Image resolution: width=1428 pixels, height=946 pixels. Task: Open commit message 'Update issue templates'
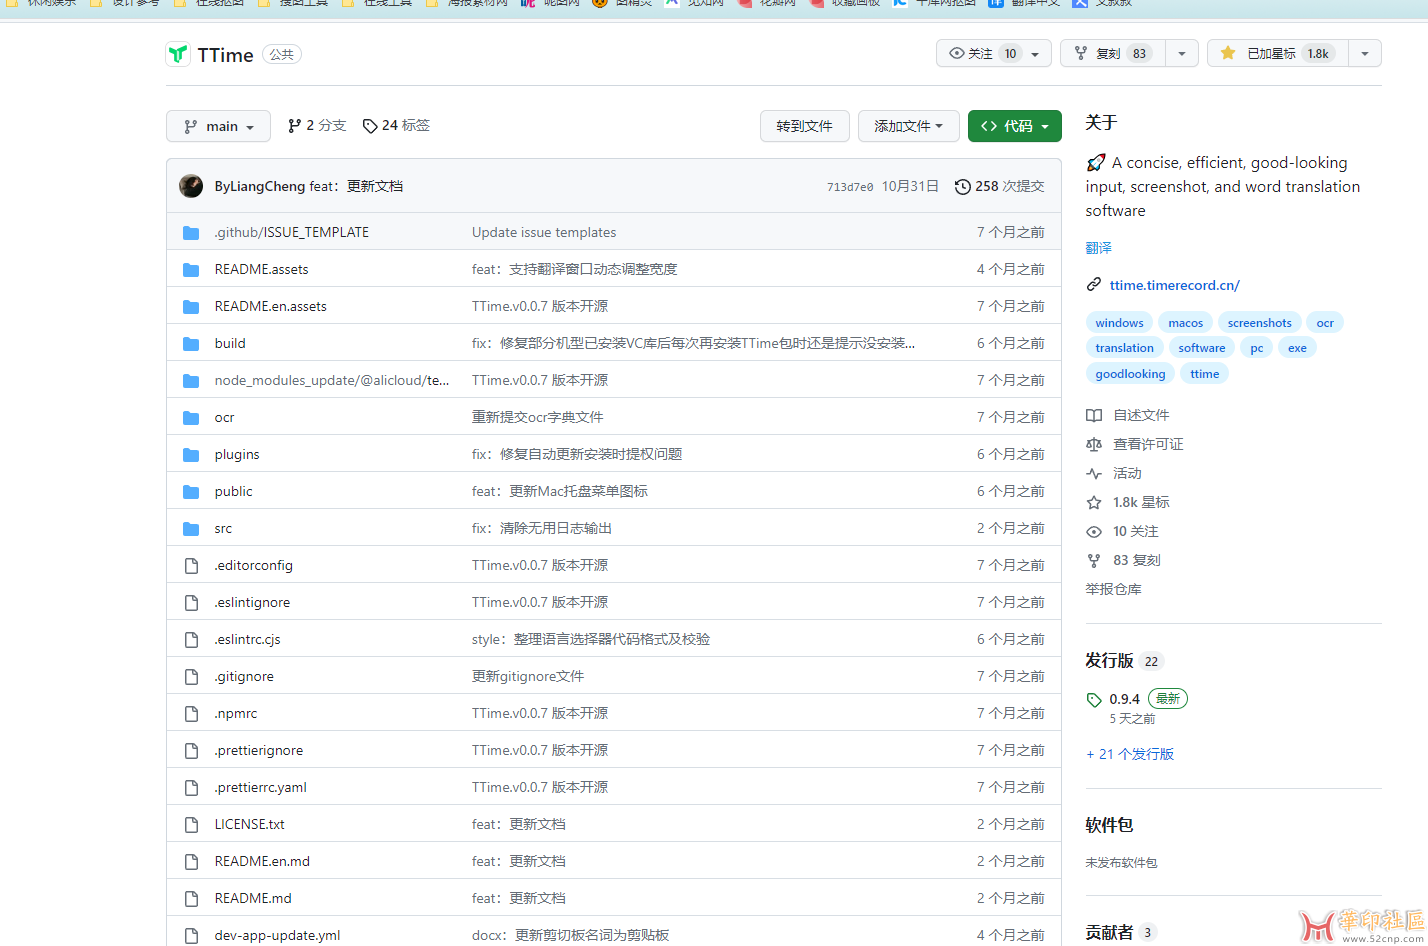pos(544,232)
